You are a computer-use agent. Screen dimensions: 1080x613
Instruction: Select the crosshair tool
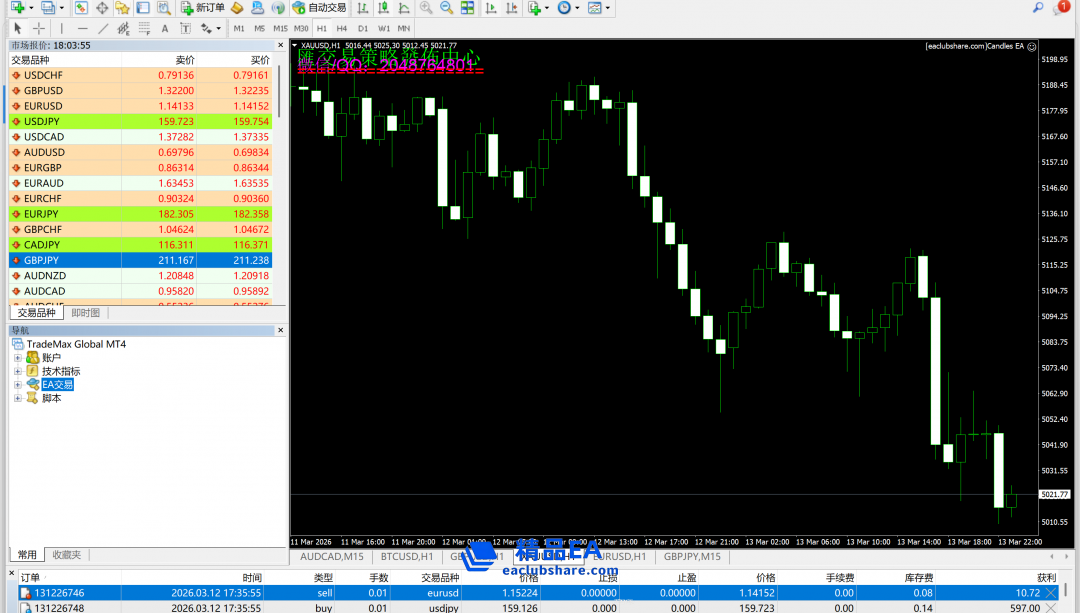(x=39, y=29)
